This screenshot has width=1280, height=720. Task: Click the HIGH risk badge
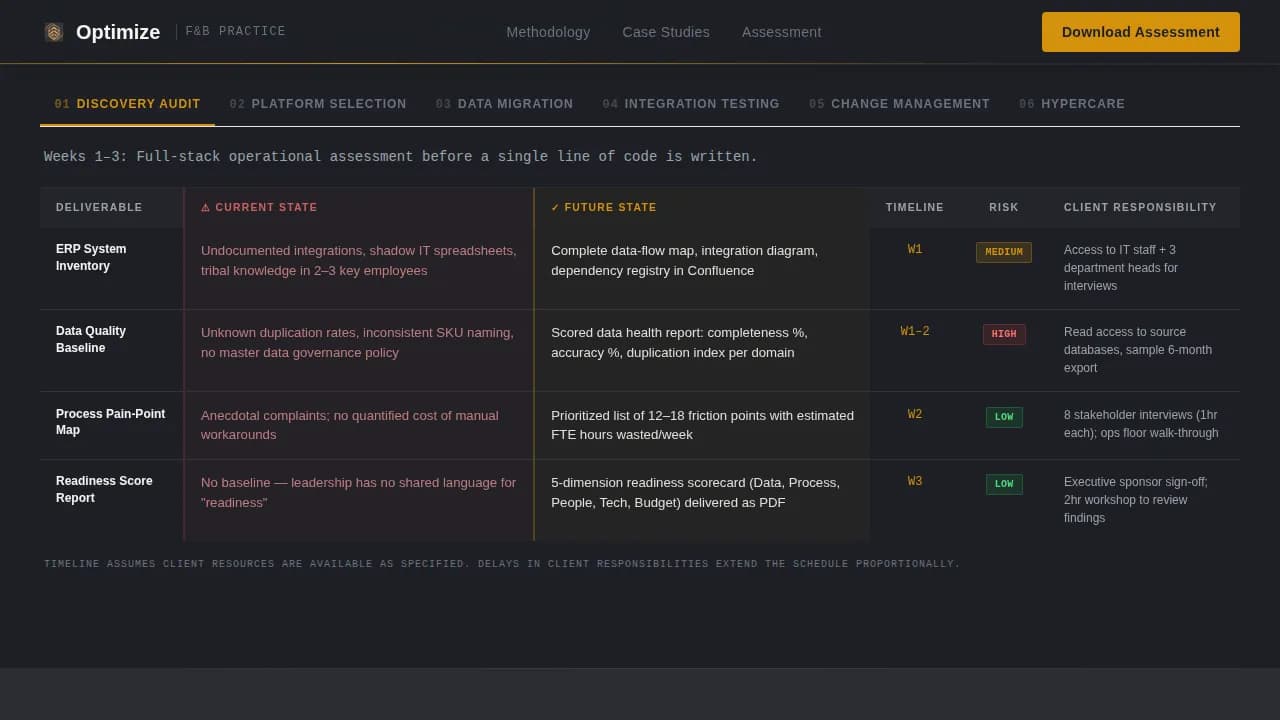pos(1004,334)
